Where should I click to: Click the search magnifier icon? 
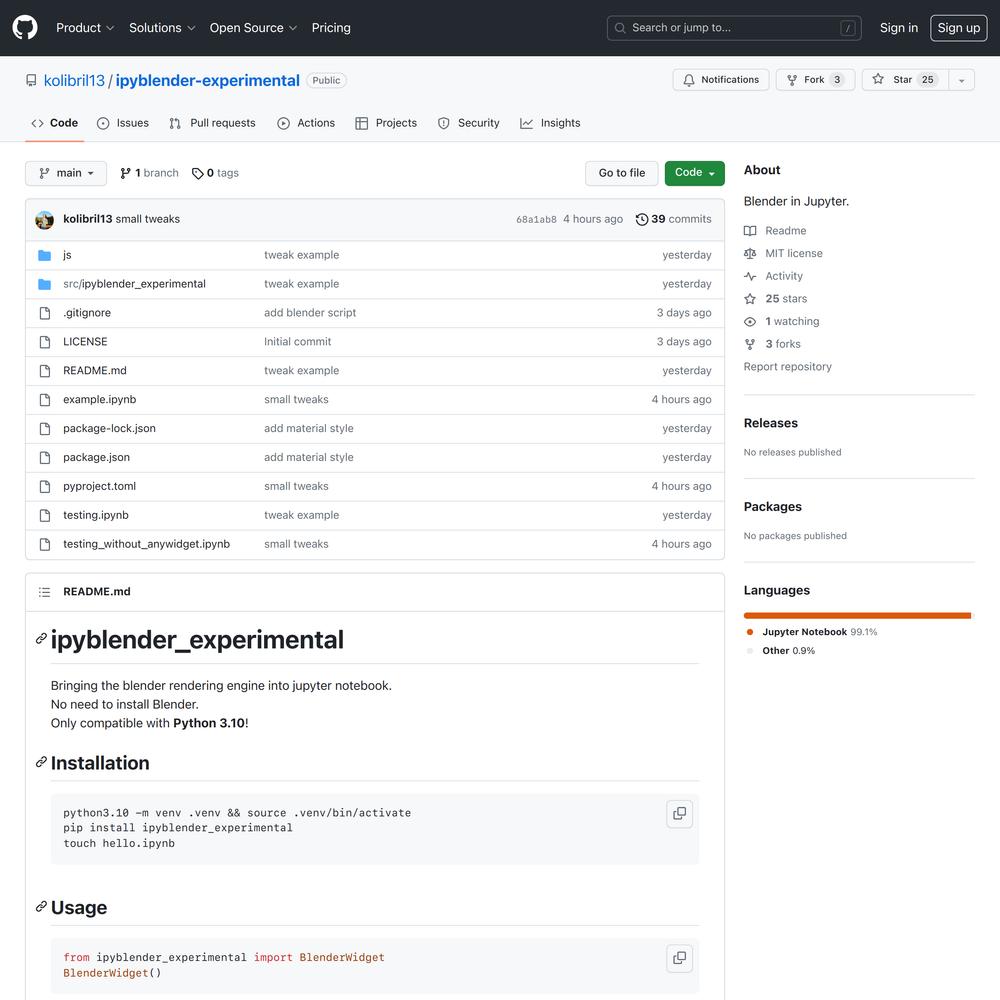coord(620,28)
